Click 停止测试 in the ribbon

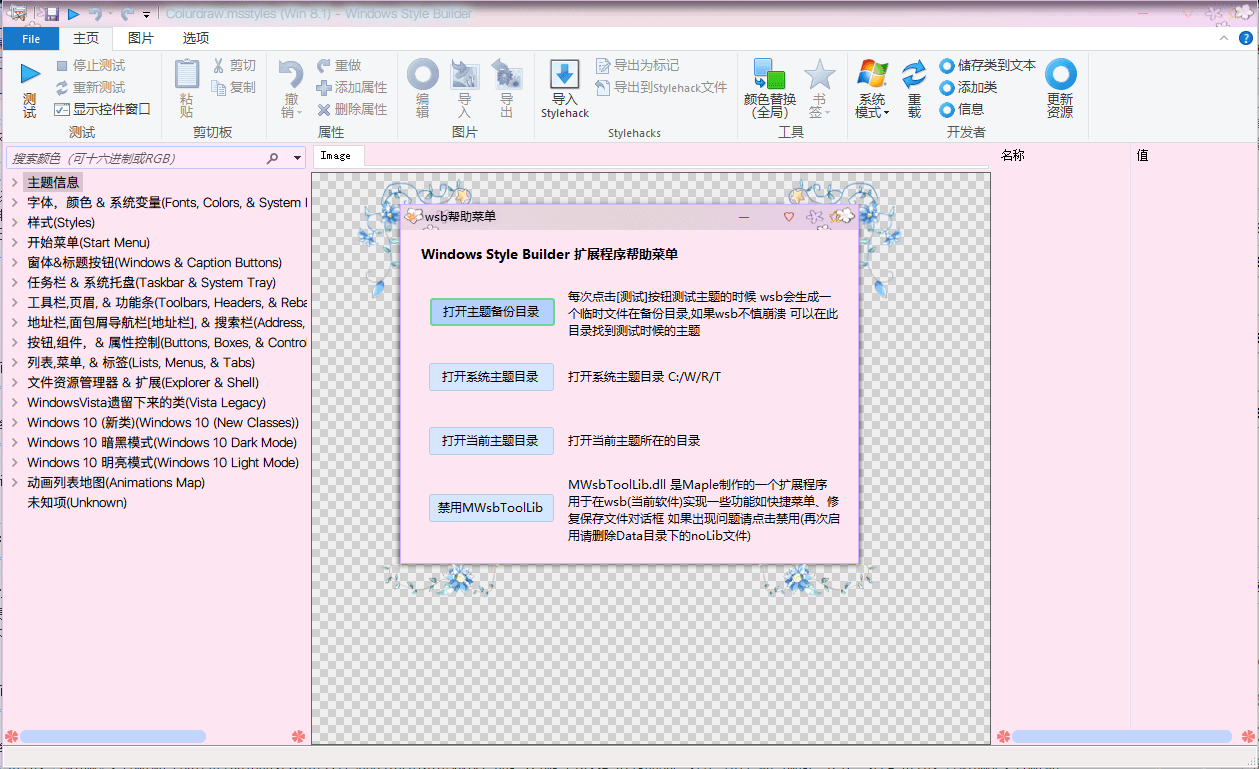tap(90, 66)
